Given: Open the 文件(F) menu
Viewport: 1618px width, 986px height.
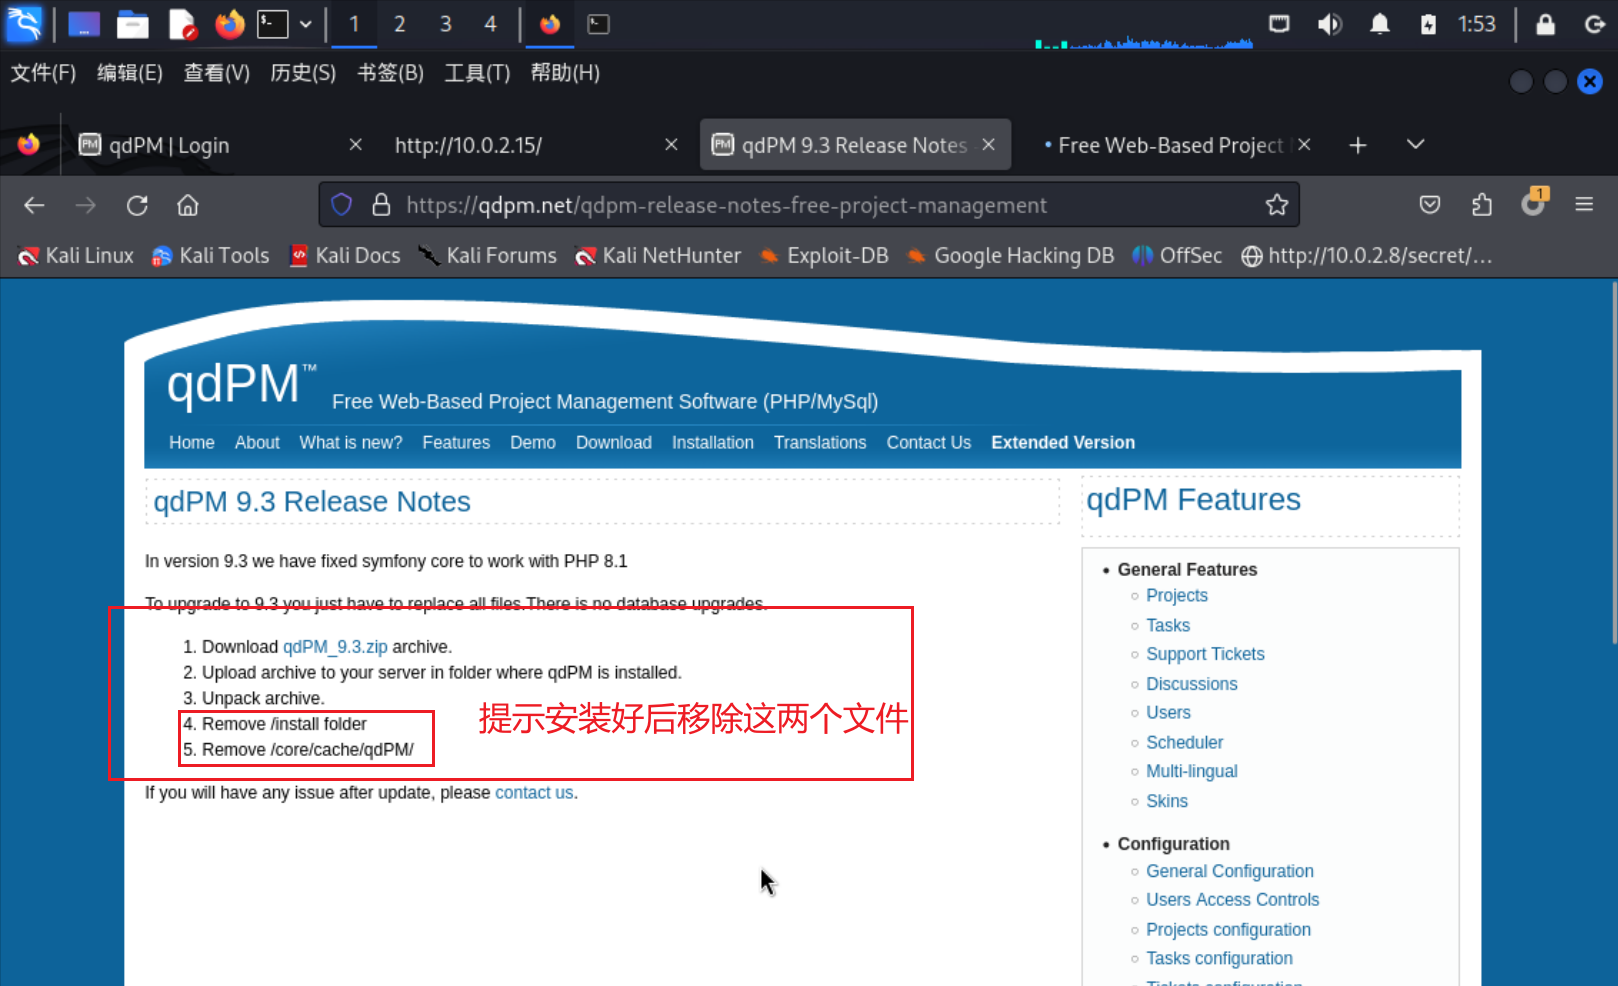Looking at the screenshot, I should point(43,73).
